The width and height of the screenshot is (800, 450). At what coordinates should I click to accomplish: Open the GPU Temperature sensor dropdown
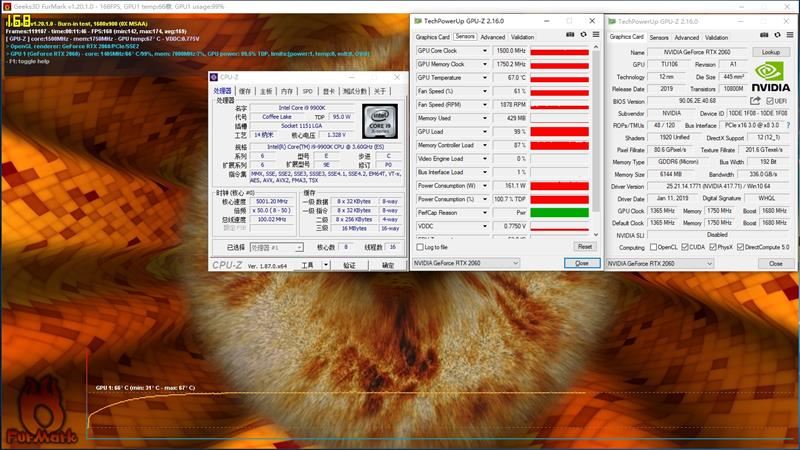coord(485,78)
